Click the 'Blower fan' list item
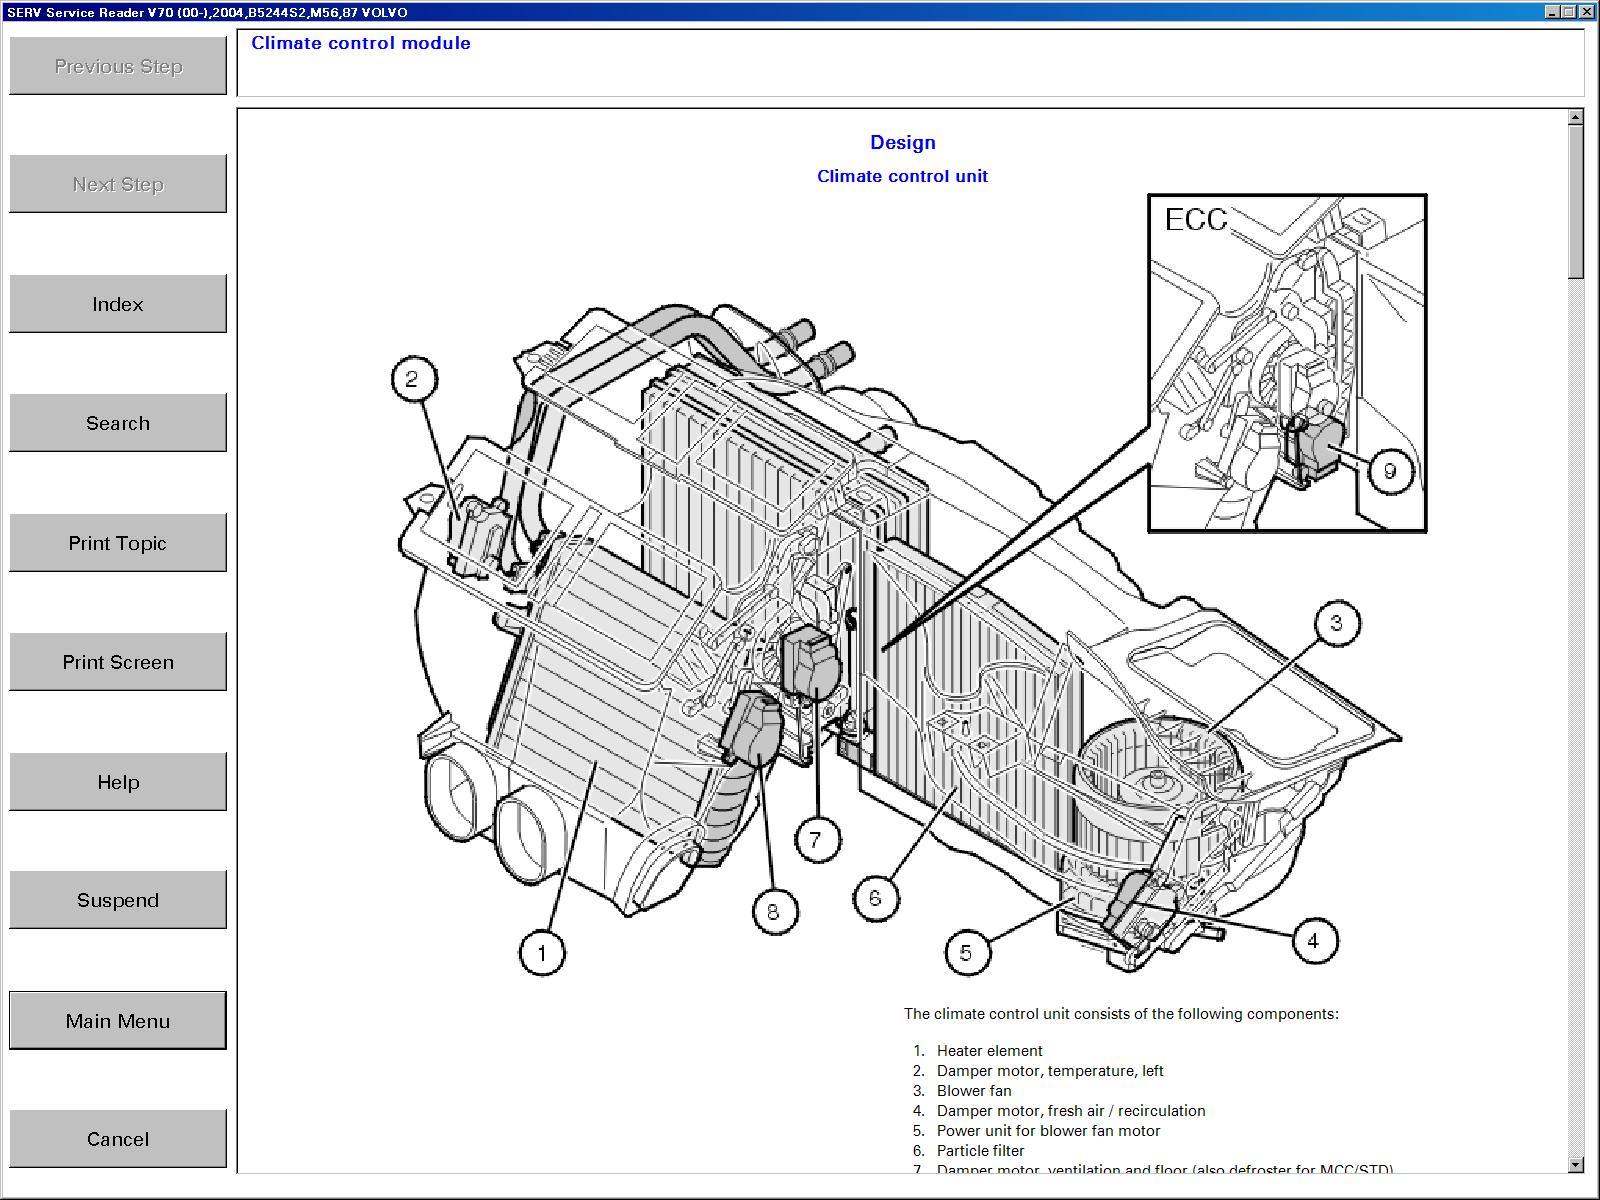The height and width of the screenshot is (1200, 1600). click(x=974, y=1091)
